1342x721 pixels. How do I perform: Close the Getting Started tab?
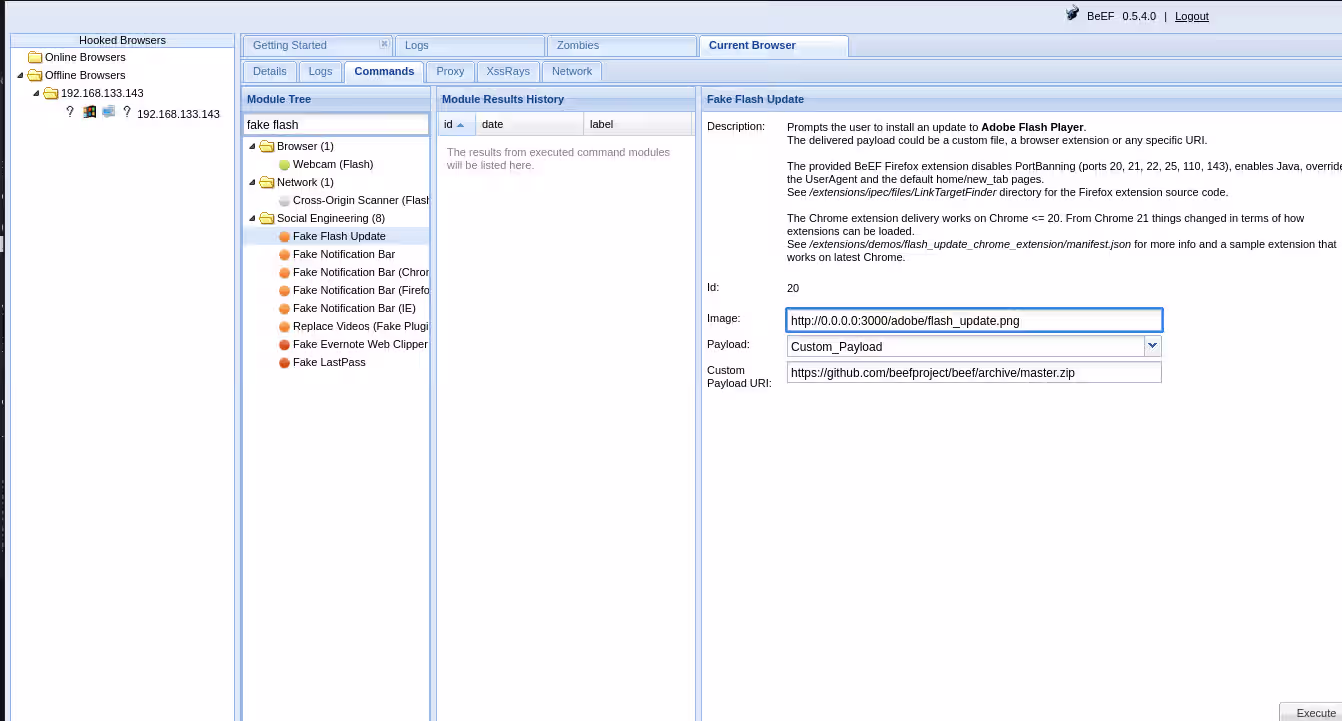click(384, 44)
